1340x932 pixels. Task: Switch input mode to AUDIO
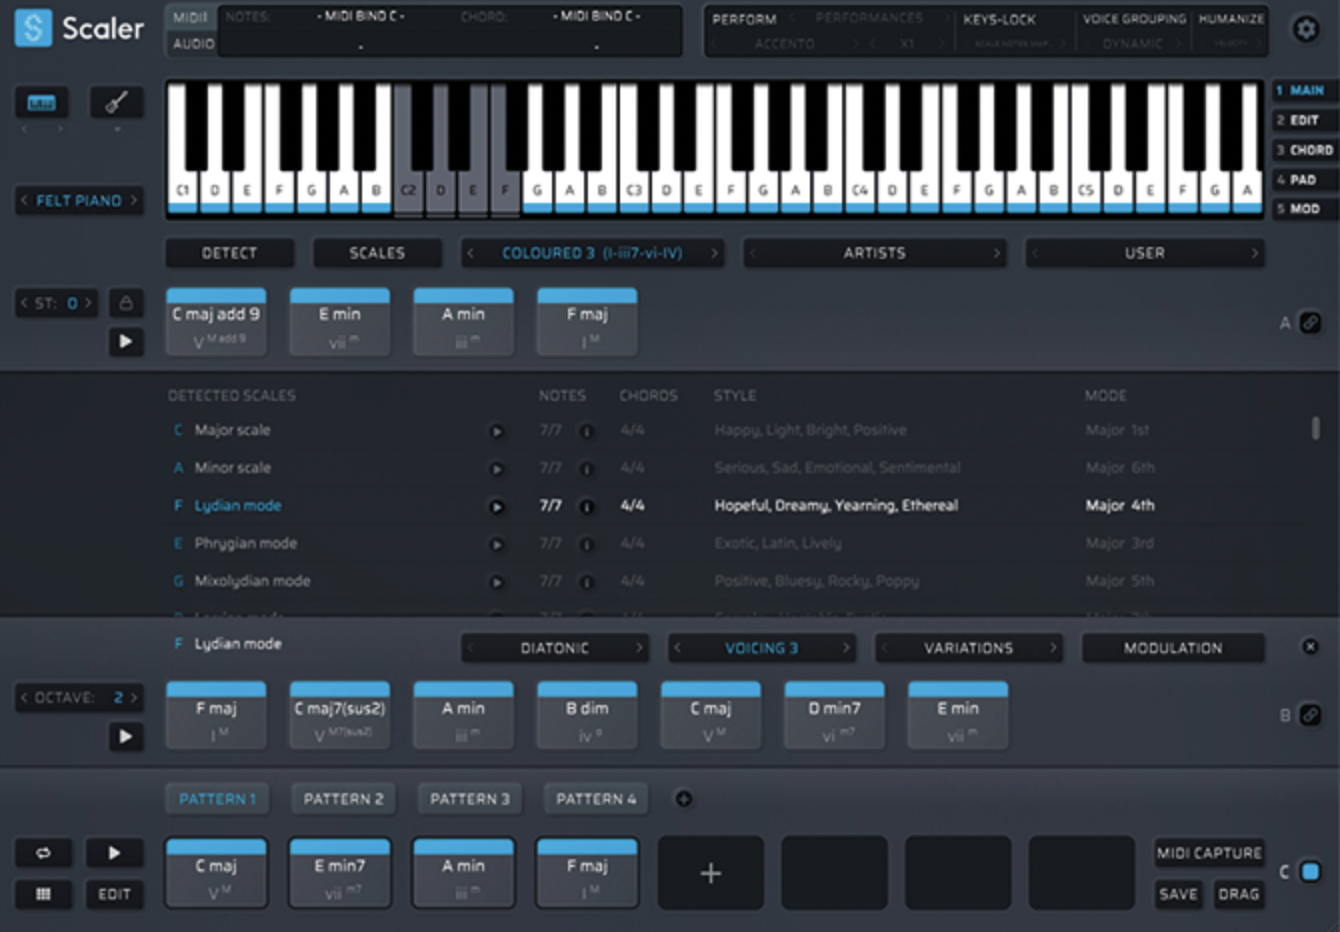point(192,44)
